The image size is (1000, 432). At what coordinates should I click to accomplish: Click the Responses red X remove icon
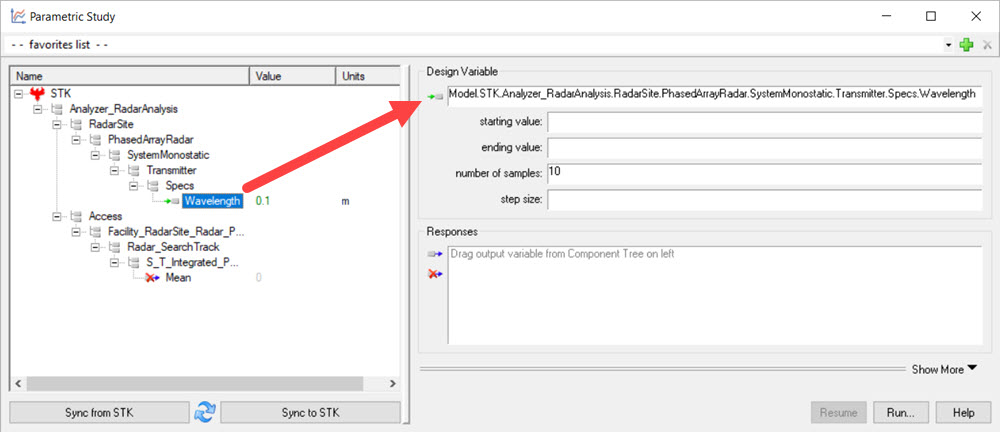point(434,273)
